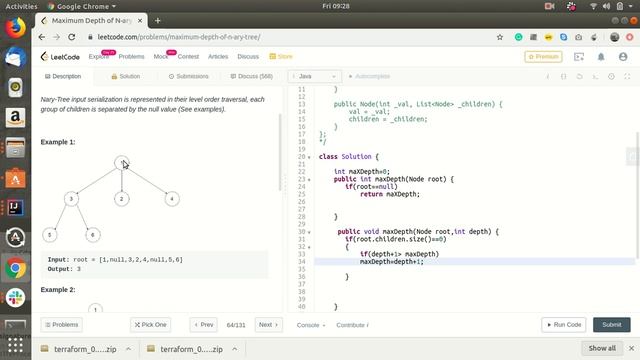Open the Store nav link

281,57
